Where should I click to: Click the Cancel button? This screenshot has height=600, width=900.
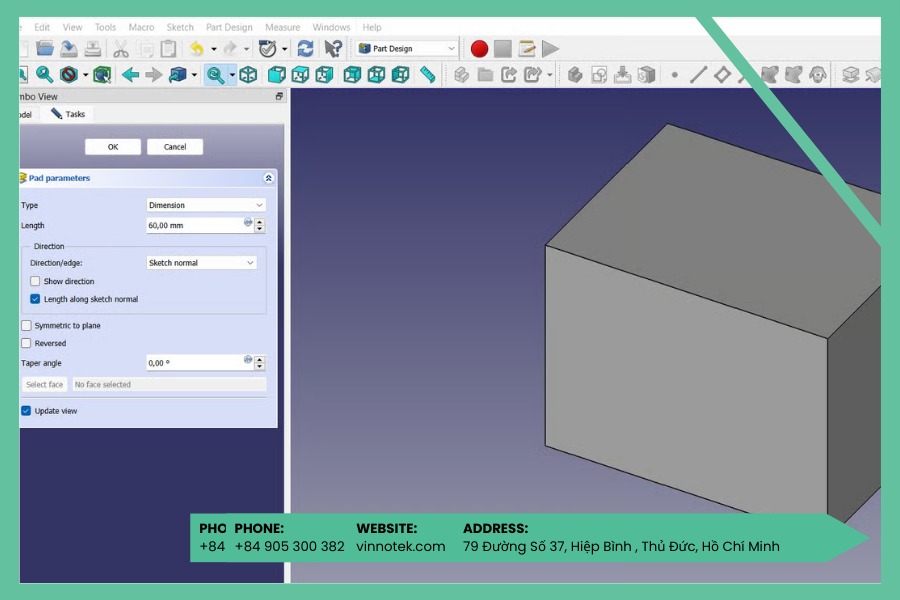[x=175, y=147]
